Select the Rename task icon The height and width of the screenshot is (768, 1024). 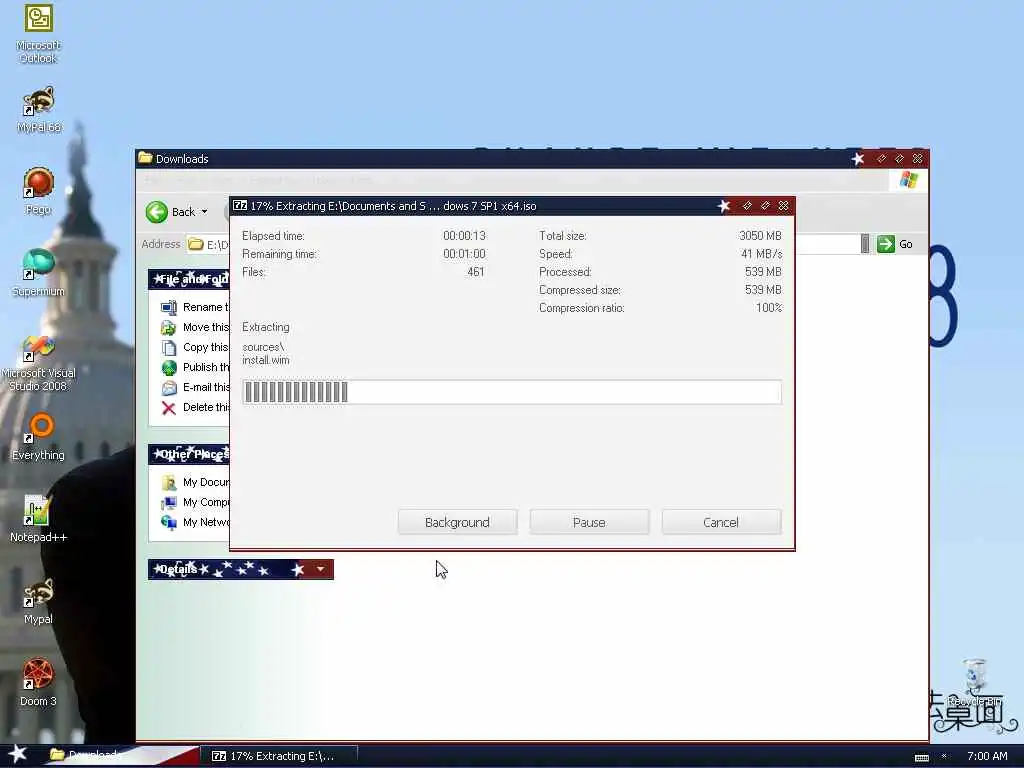click(x=168, y=308)
